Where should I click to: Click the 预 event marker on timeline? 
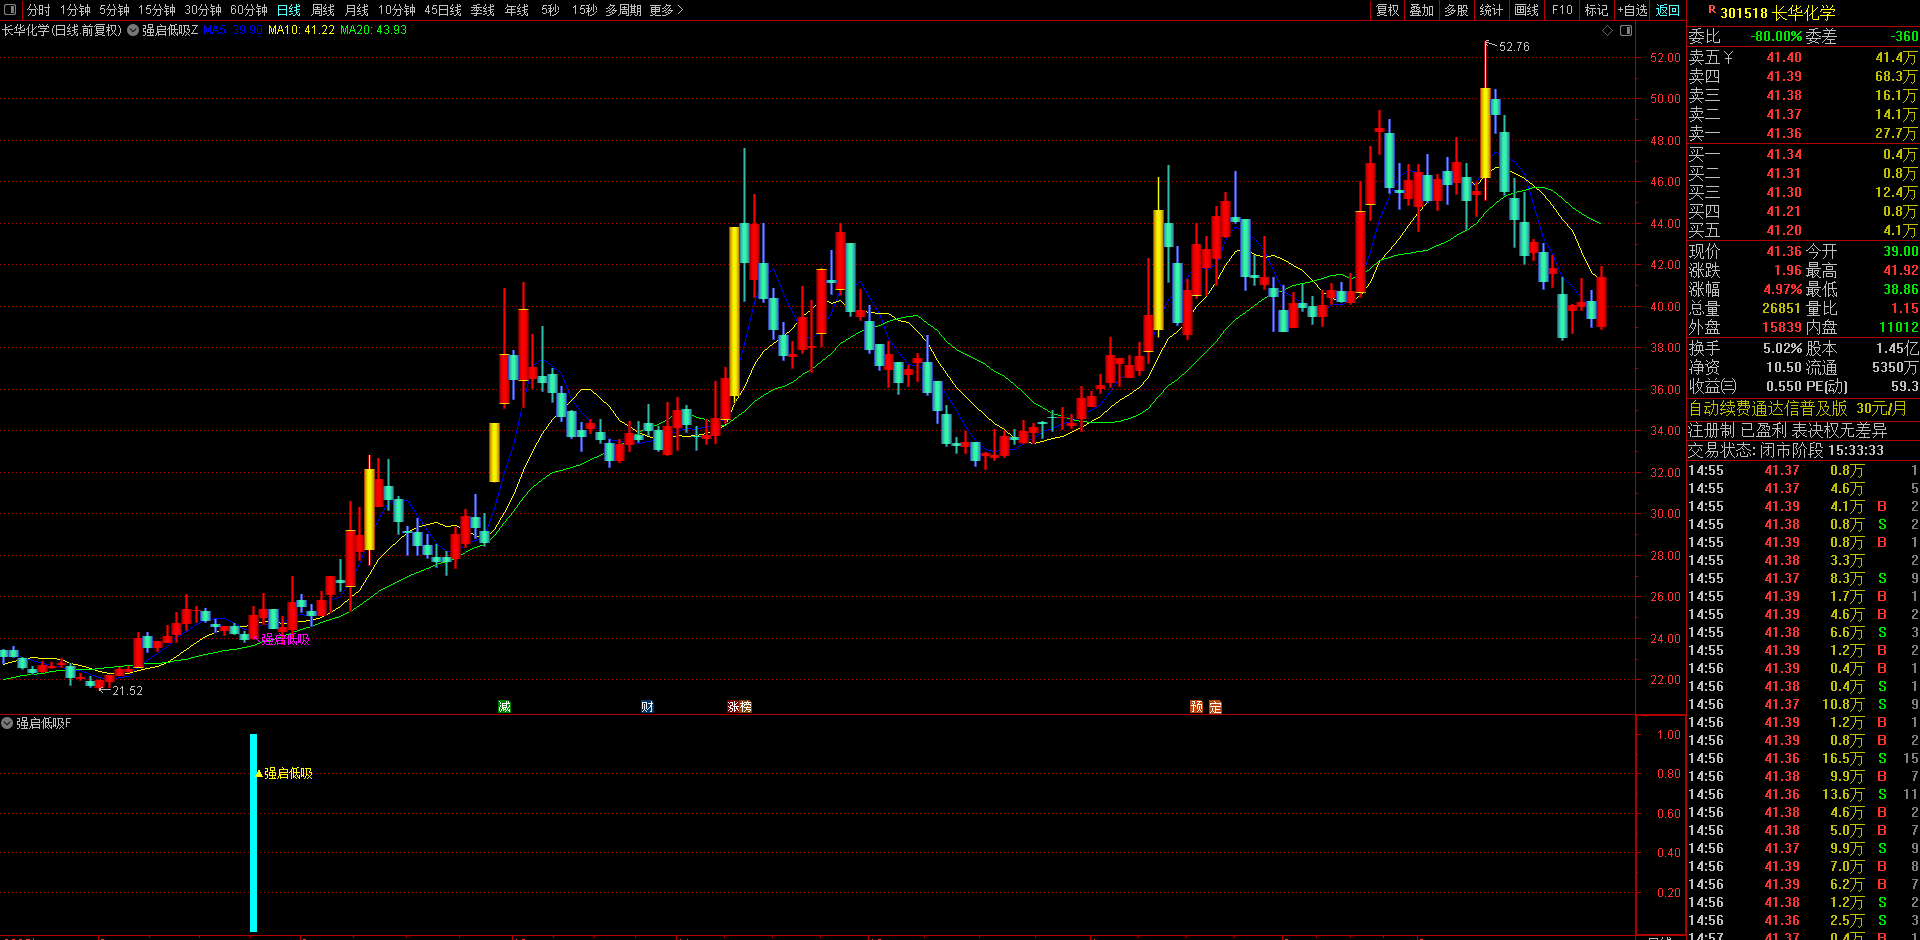point(1197,707)
